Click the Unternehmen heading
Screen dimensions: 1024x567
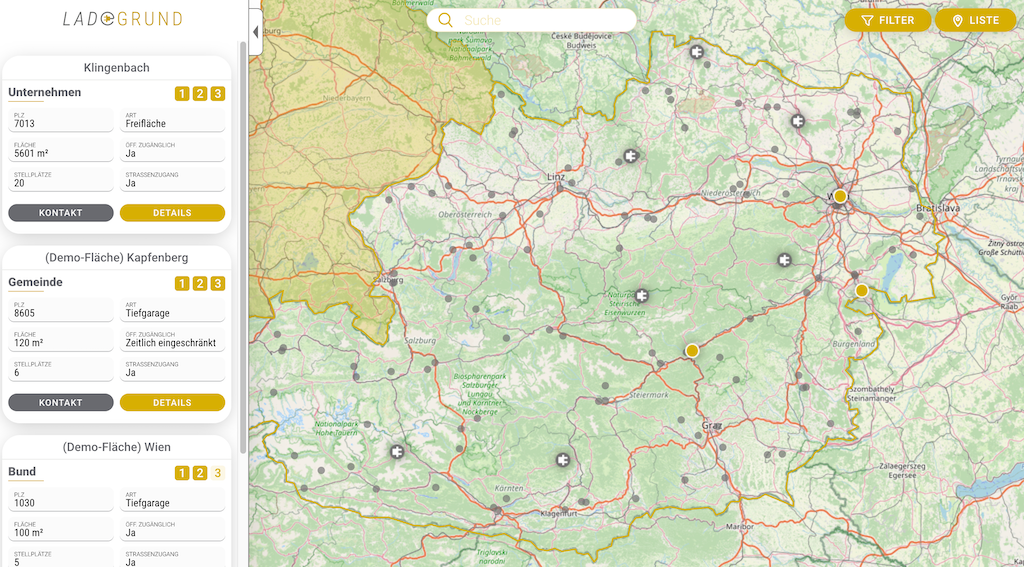click(44, 92)
